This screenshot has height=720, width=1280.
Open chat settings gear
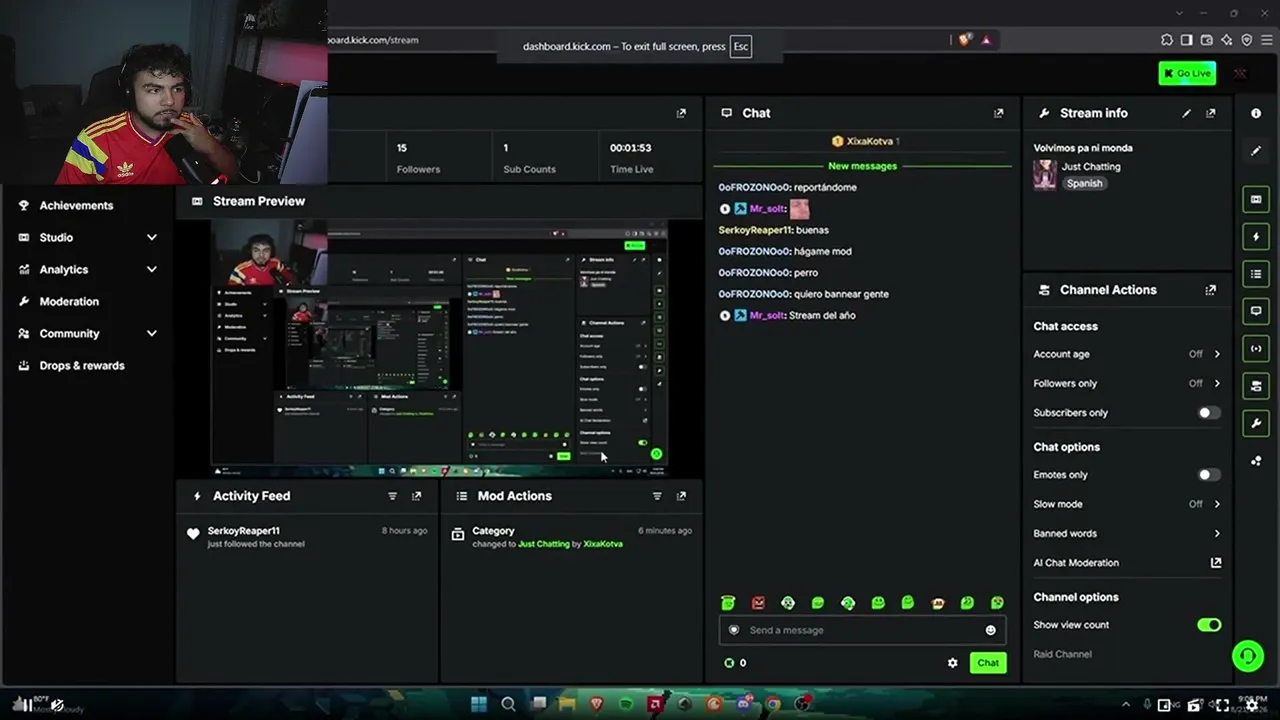click(x=952, y=663)
